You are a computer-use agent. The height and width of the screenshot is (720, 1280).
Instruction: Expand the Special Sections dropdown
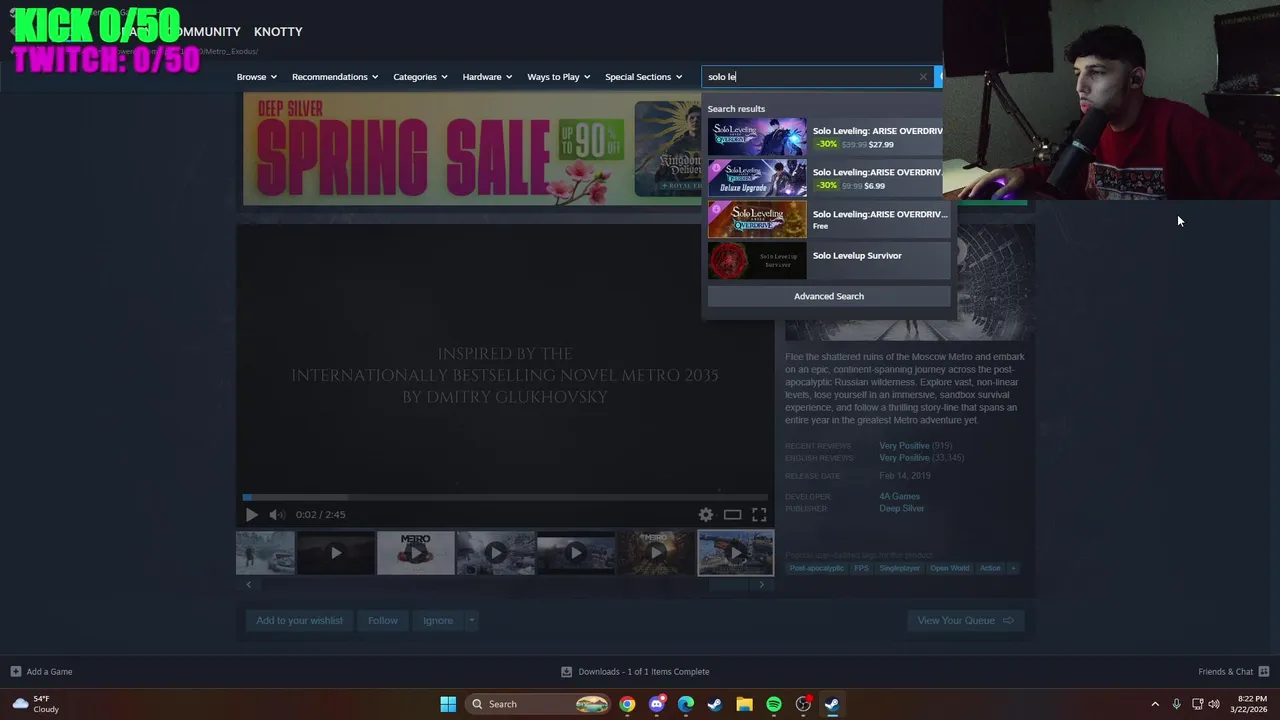point(643,77)
